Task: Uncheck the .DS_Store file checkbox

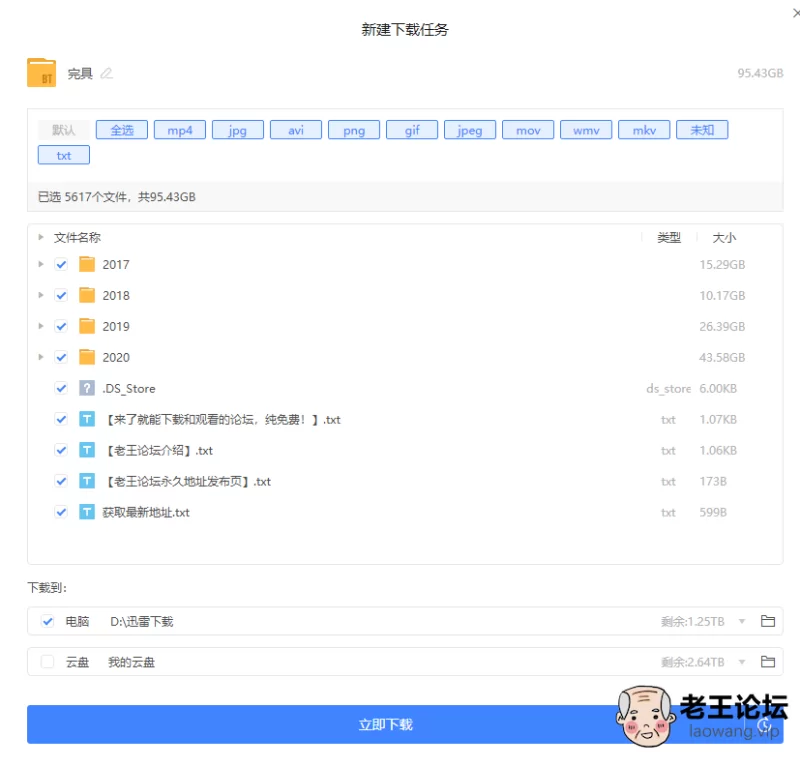Action: pyautogui.click(x=61, y=388)
